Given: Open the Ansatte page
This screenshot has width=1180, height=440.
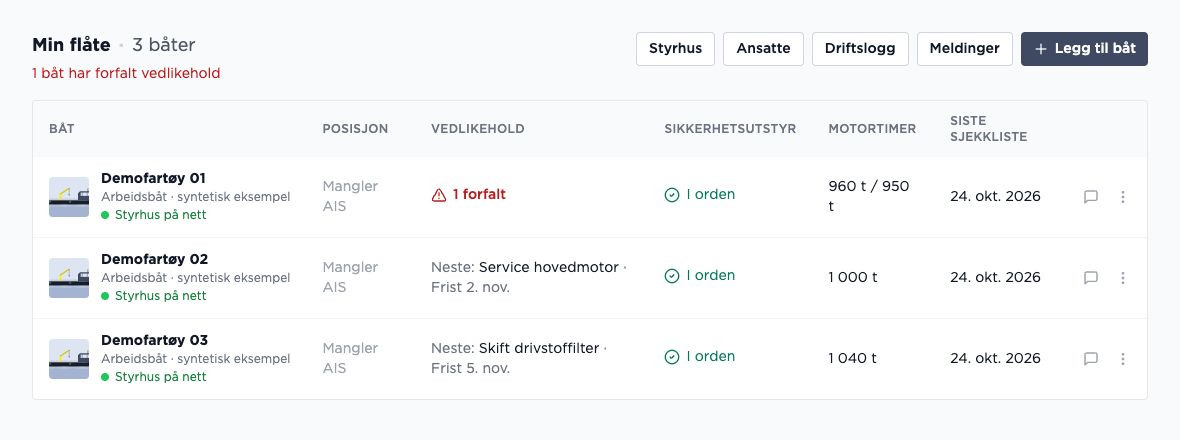Looking at the screenshot, I should (763, 49).
